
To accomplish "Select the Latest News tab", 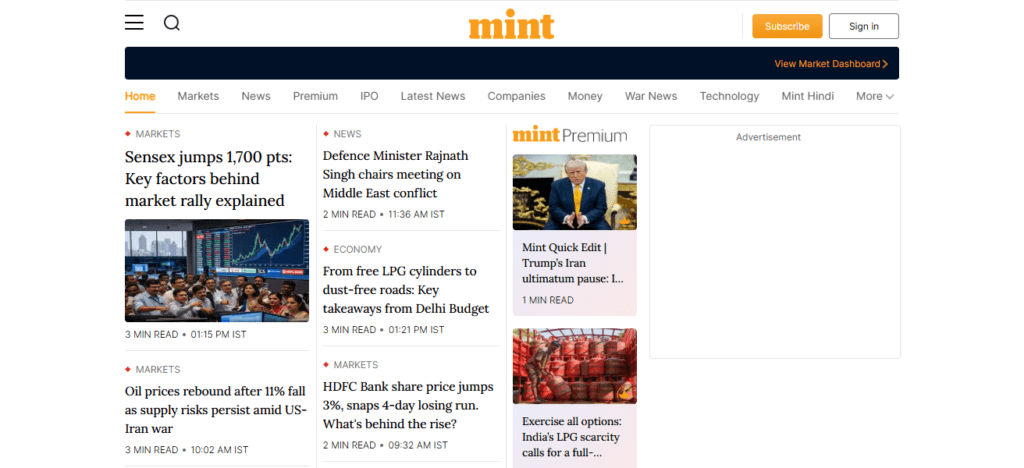I will click(432, 96).
